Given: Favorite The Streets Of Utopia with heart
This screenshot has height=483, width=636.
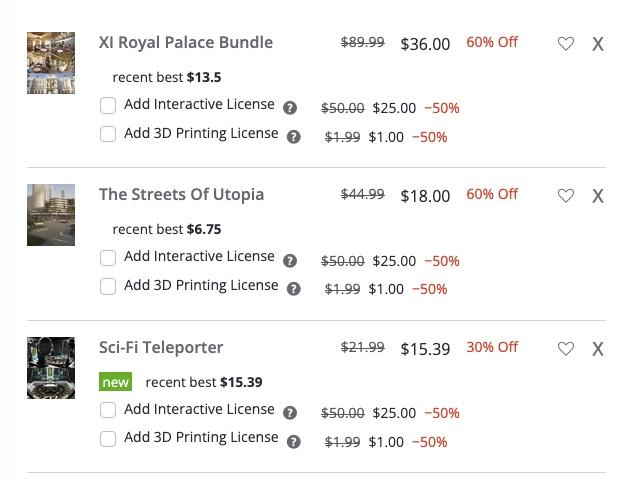Looking at the screenshot, I should (x=566, y=196).
